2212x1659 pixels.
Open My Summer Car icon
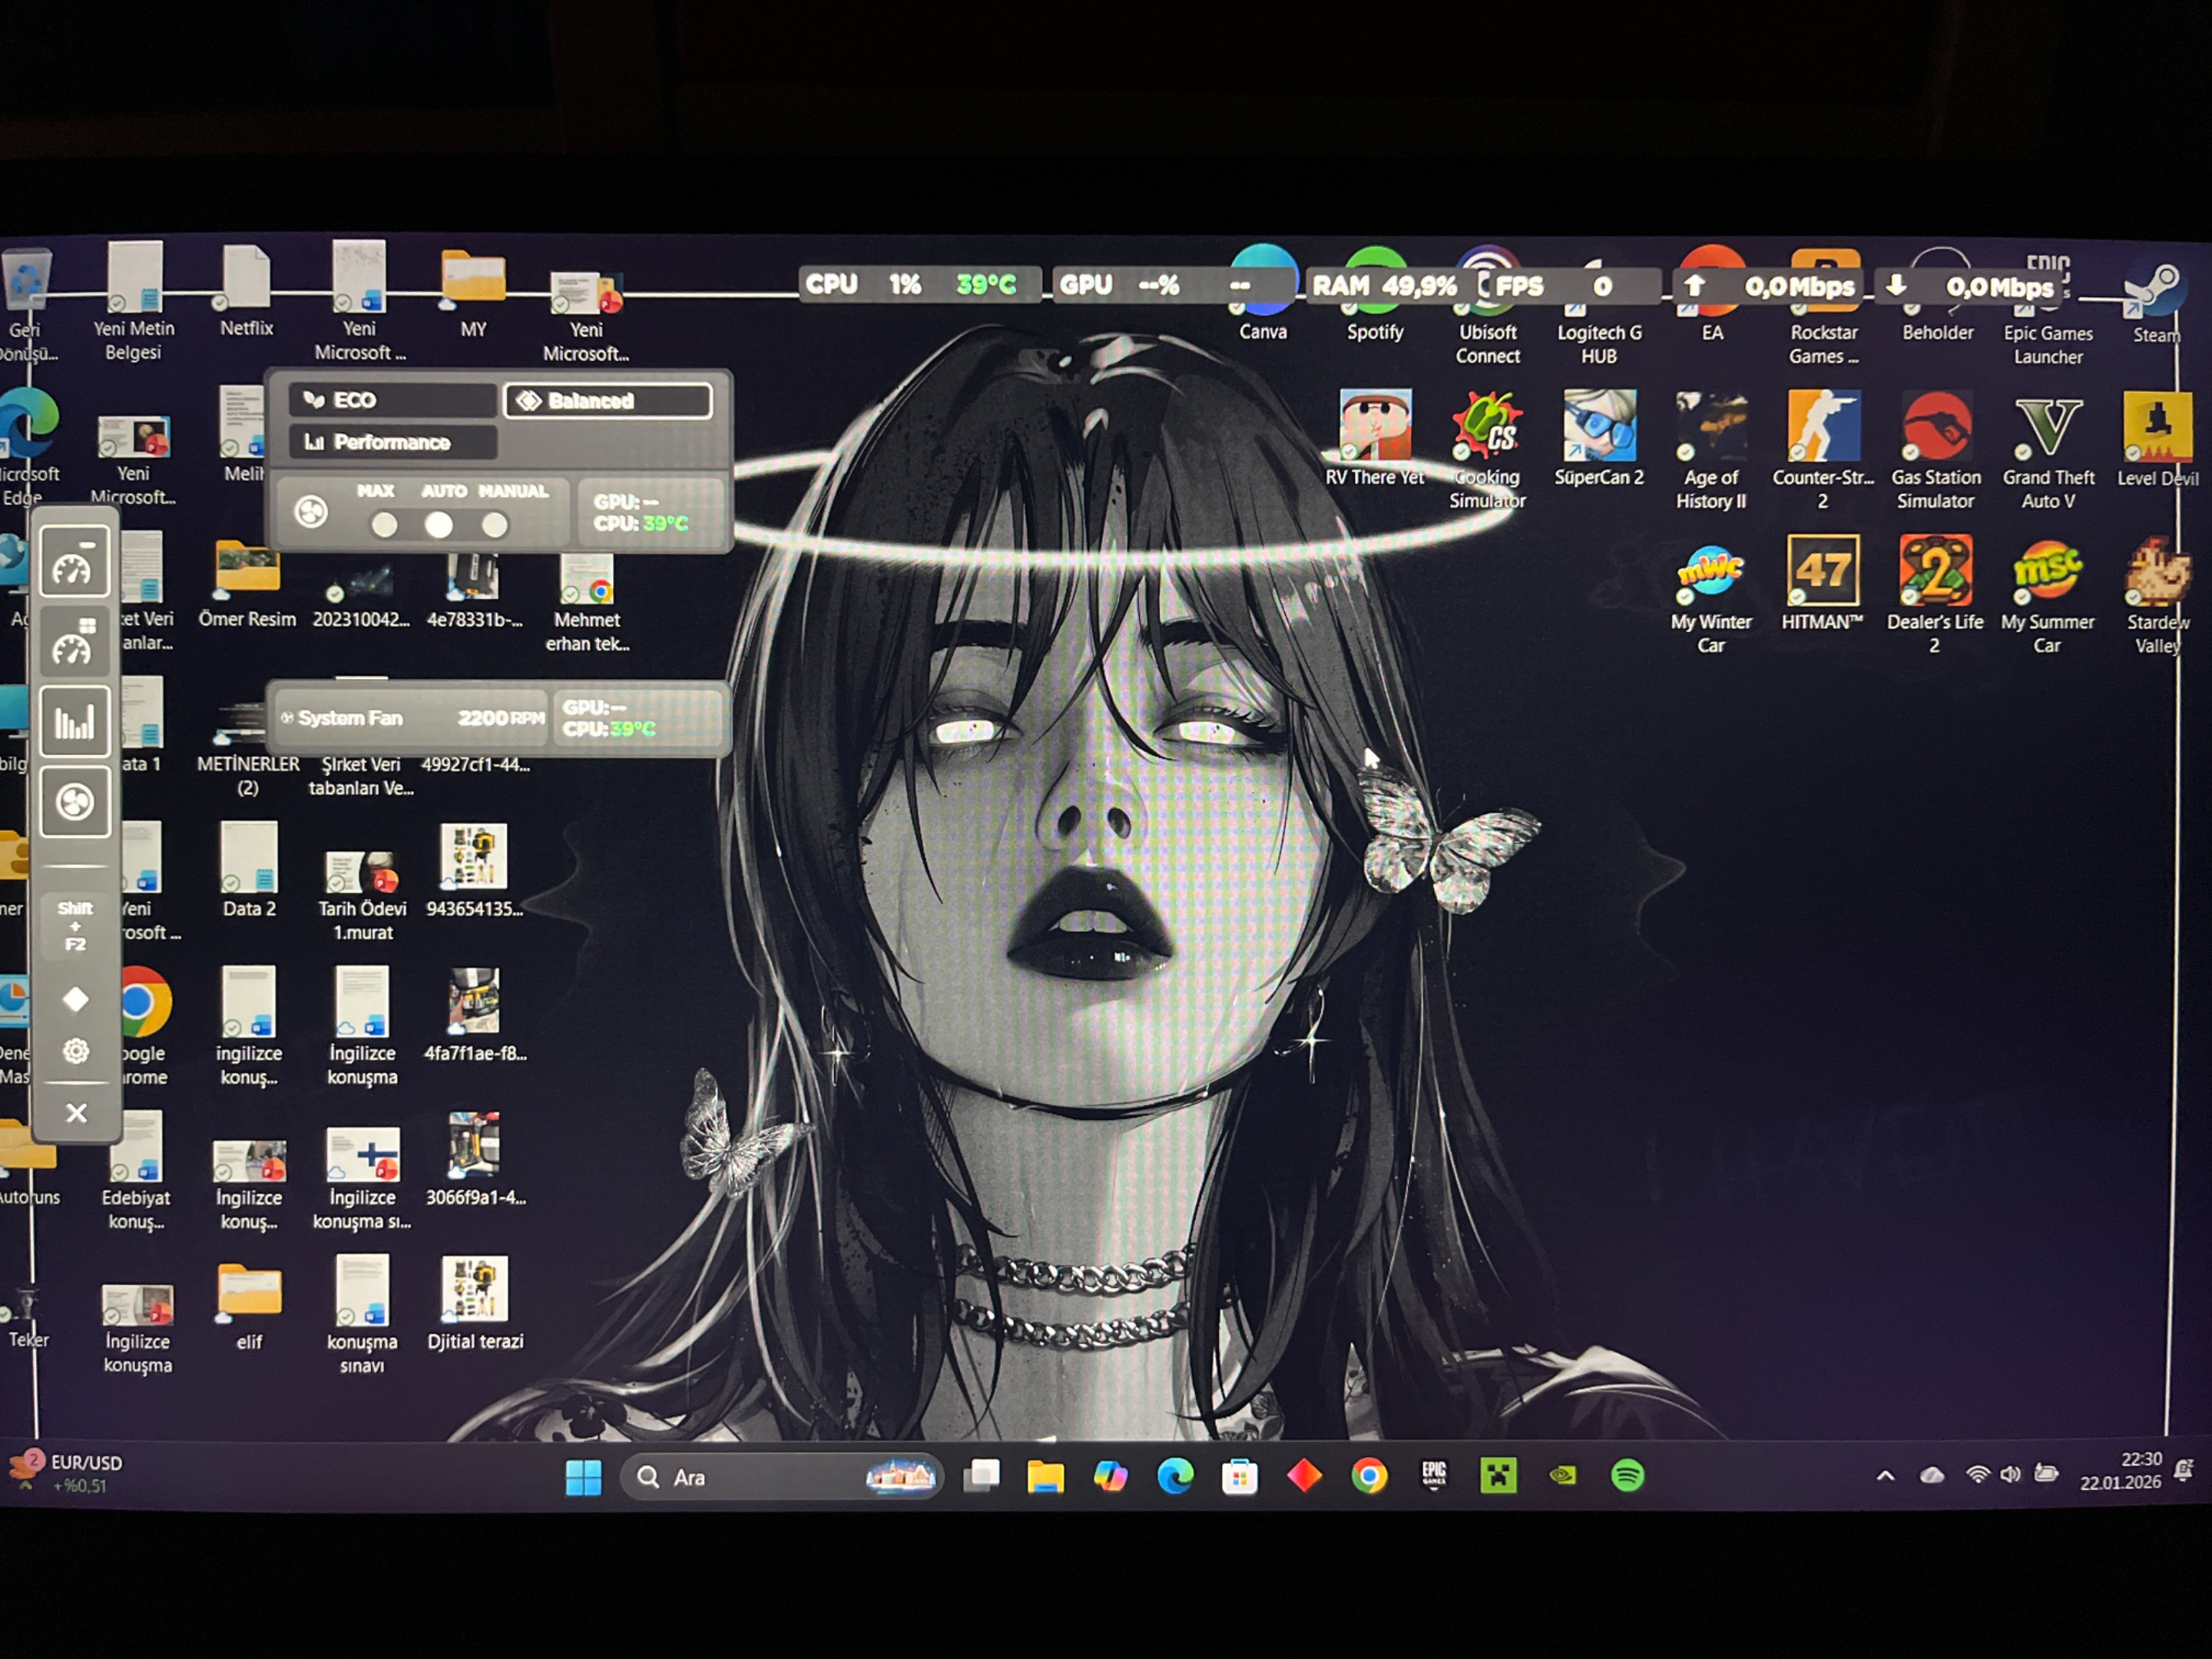[x=2047, y=595]
